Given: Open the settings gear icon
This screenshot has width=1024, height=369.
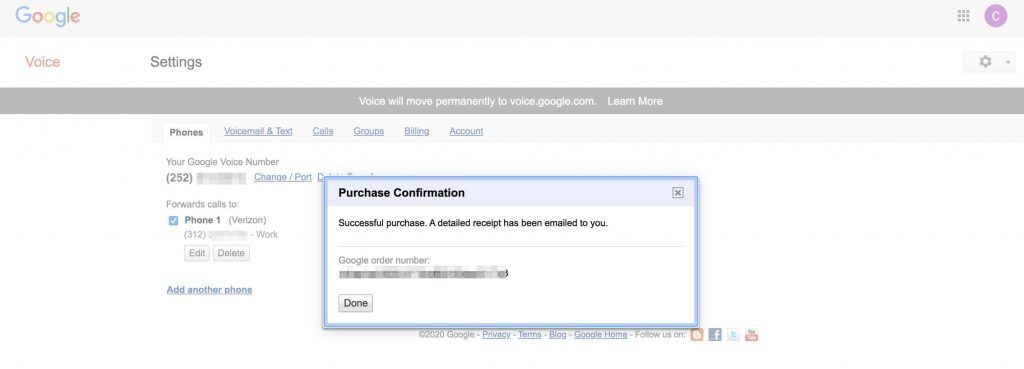Looking at the screenshot, I should pos(985,61).
